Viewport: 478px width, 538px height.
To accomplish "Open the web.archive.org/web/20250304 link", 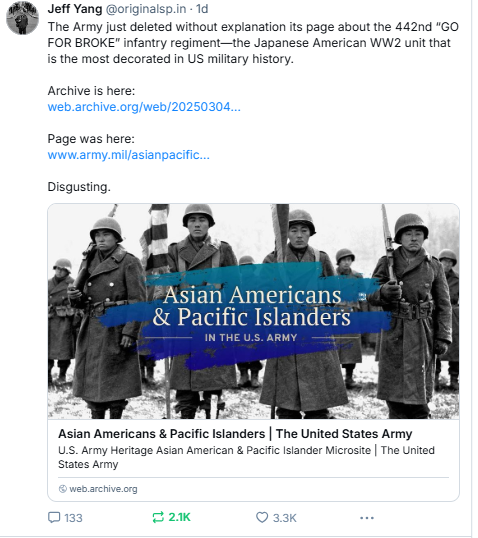I will pos(144,107).
